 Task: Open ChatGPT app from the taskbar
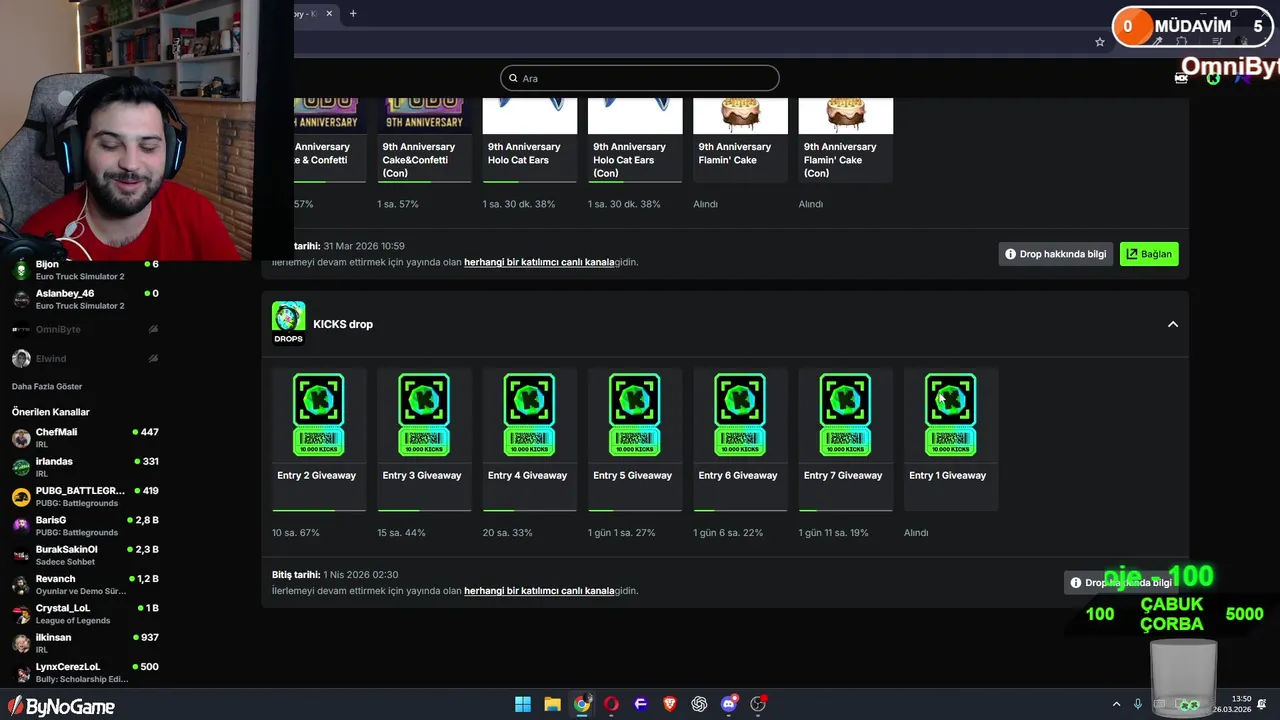pyautogui.click(x=699, y=704)
